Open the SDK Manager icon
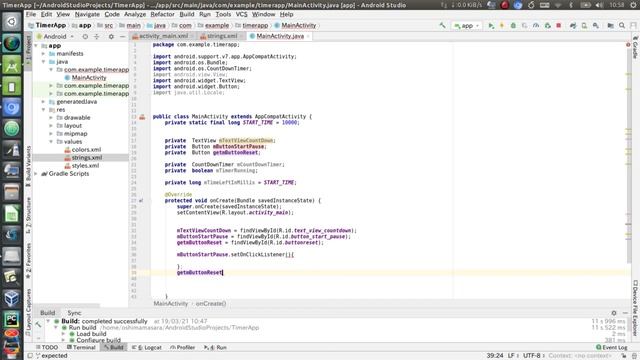This screenshot has width=640, height=360. (x=596, y=25)
